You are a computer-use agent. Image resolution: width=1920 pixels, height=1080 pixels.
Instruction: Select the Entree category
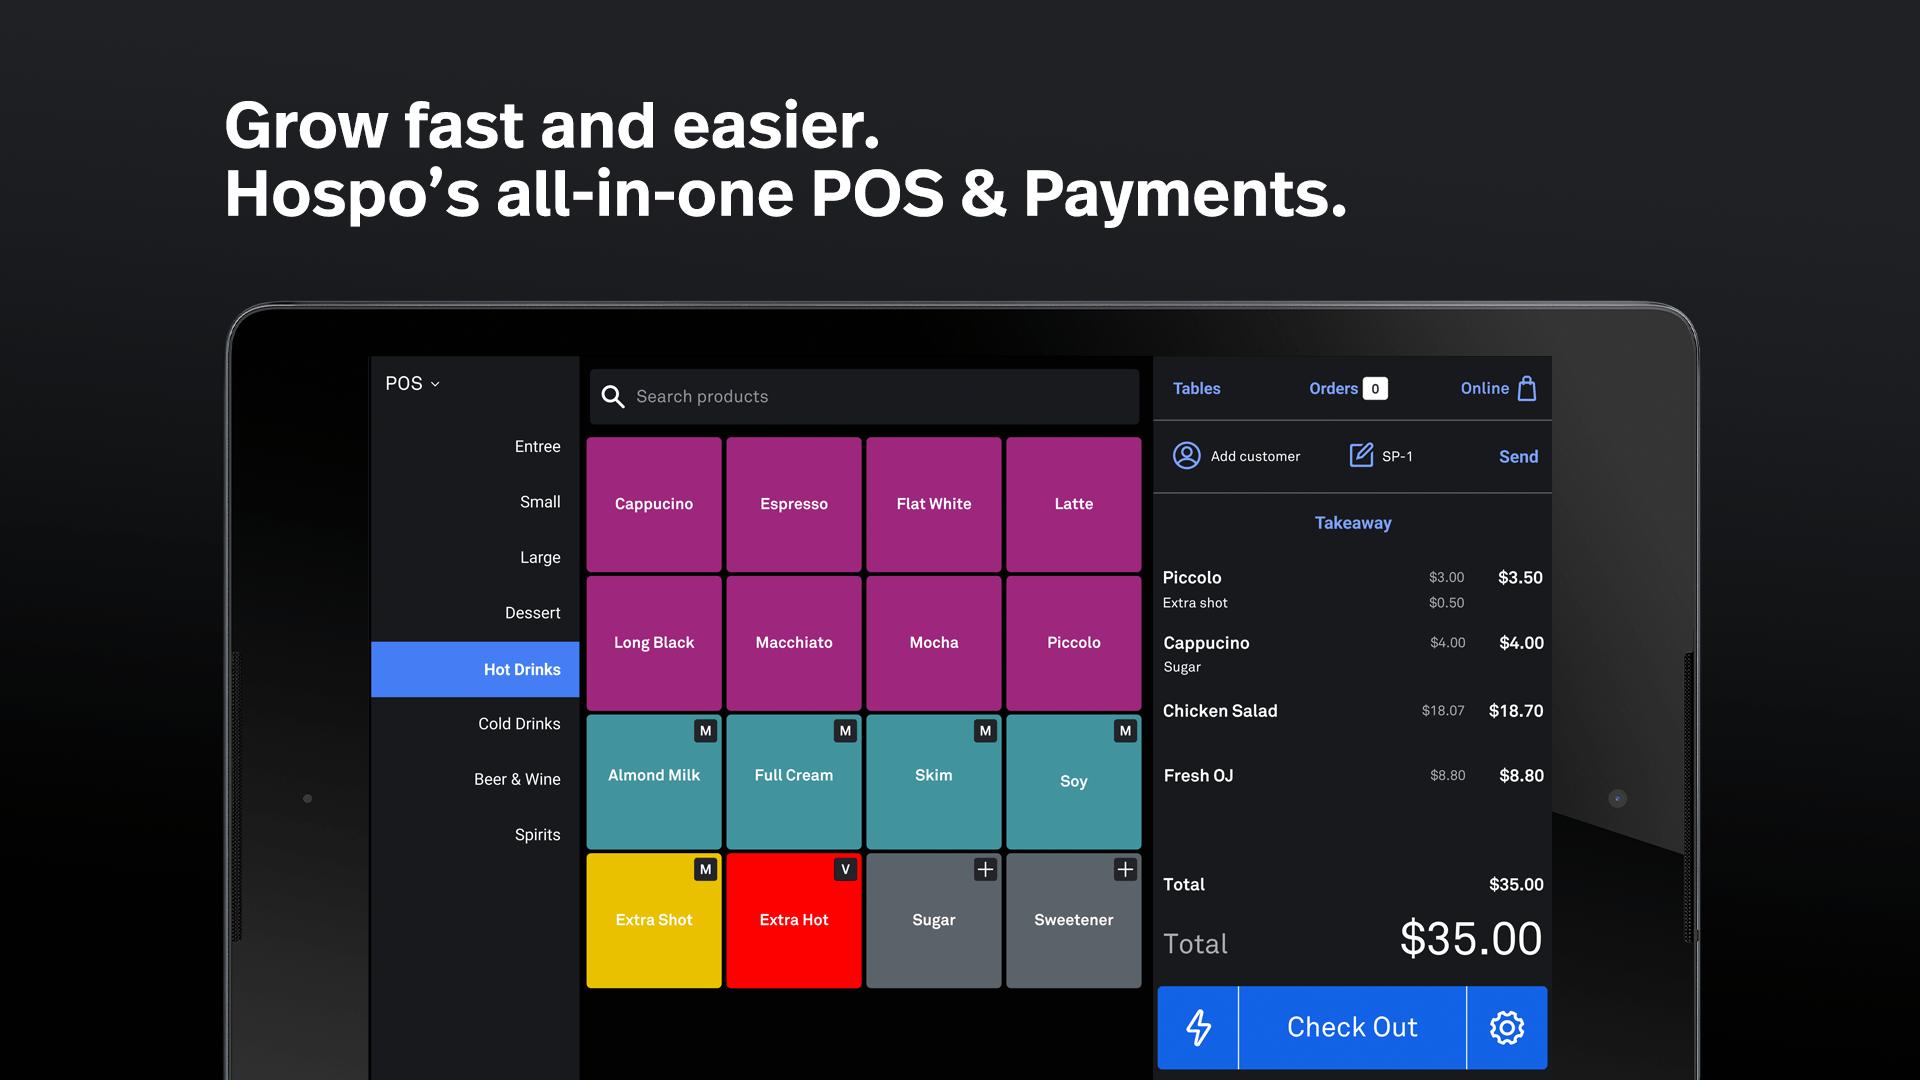click(x=475, y=447)
